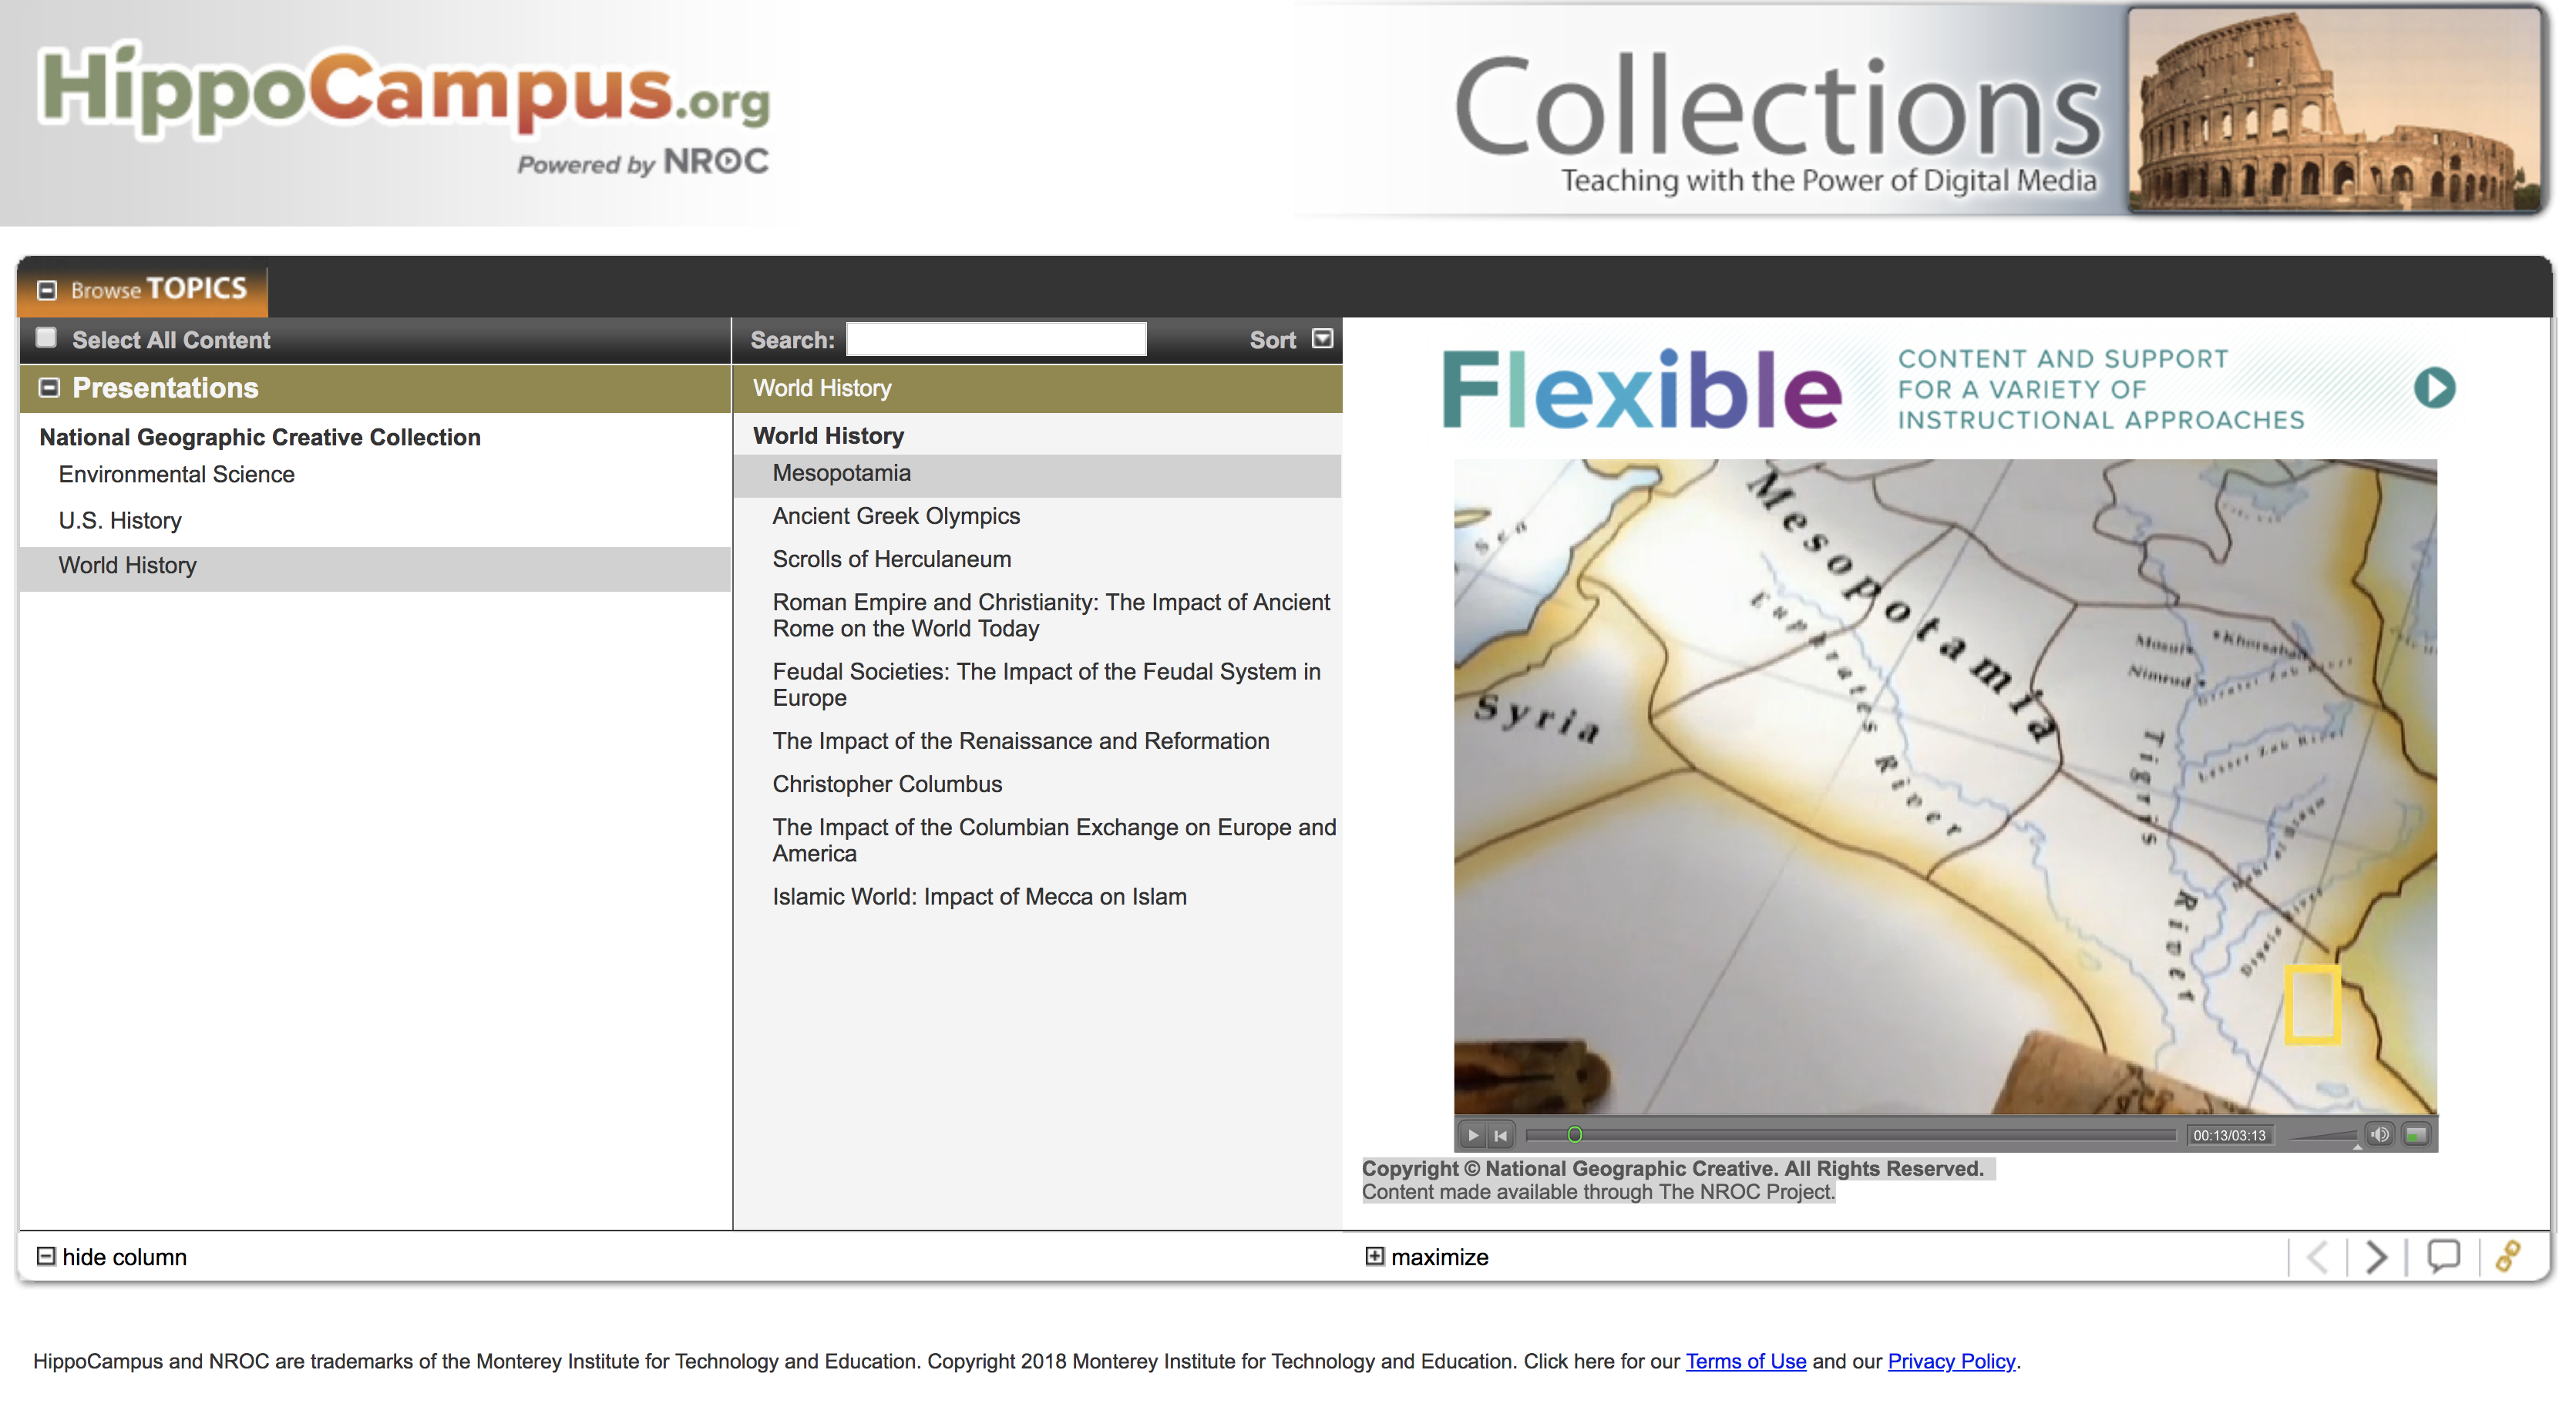This screenshot has height=1407, width=2576.
Task: Click the forward navigation arrow icon
Action: (x=2373, y=1256)
